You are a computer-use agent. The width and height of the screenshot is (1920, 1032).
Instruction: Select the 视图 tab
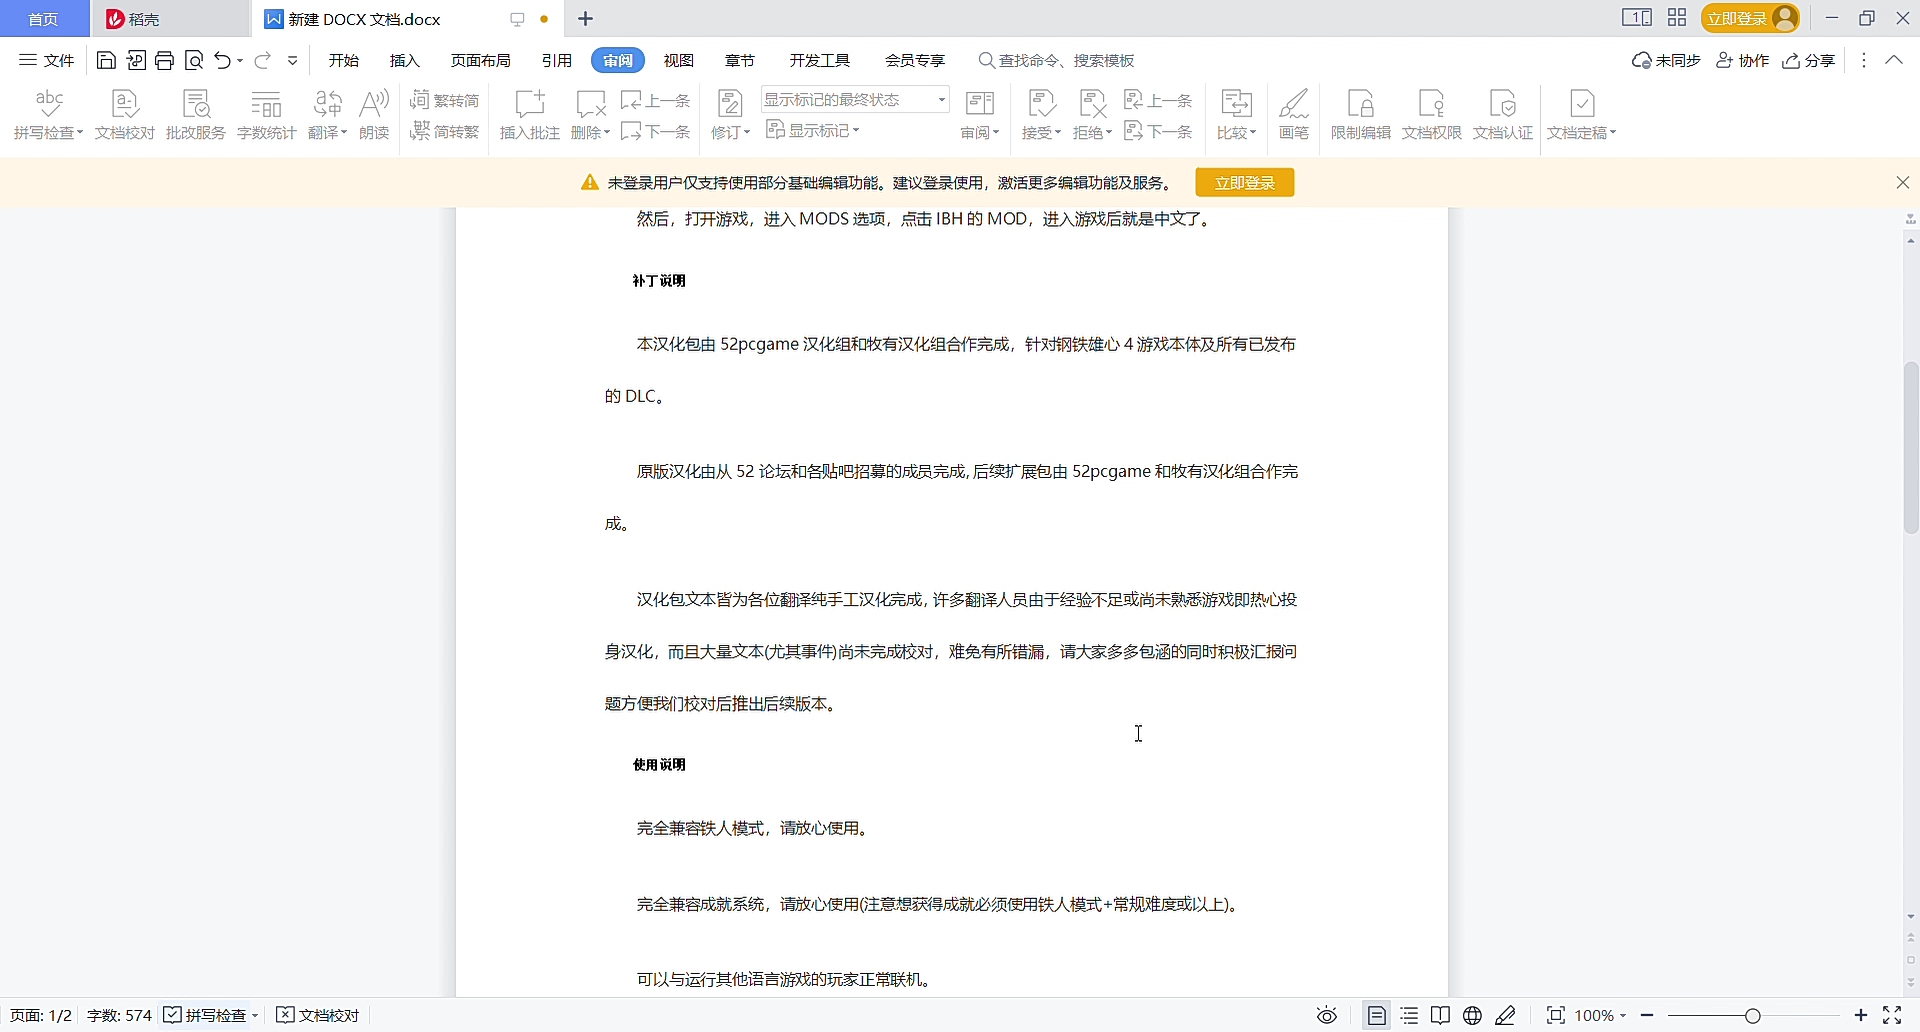pos(679,61)
